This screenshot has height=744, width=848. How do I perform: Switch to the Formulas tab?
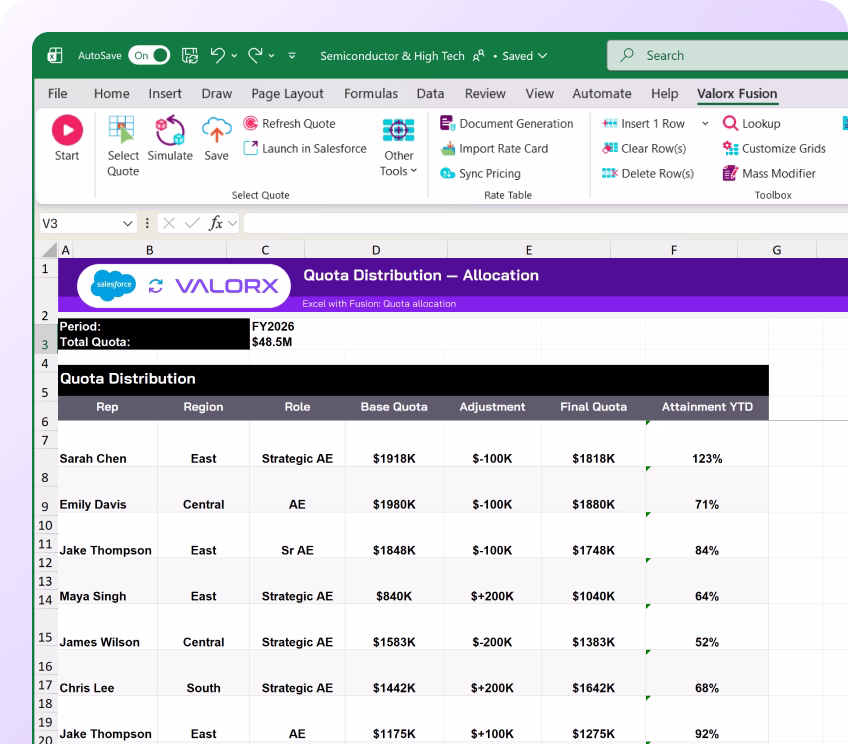tap(371, 94)
